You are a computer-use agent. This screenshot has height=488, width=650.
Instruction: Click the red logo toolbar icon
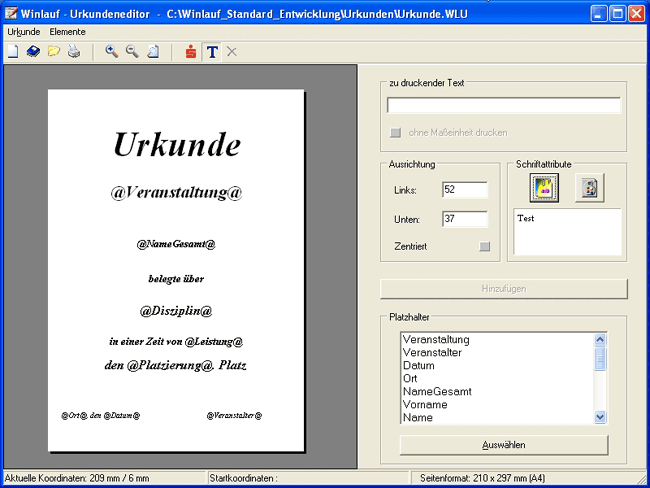coord(191,51)
